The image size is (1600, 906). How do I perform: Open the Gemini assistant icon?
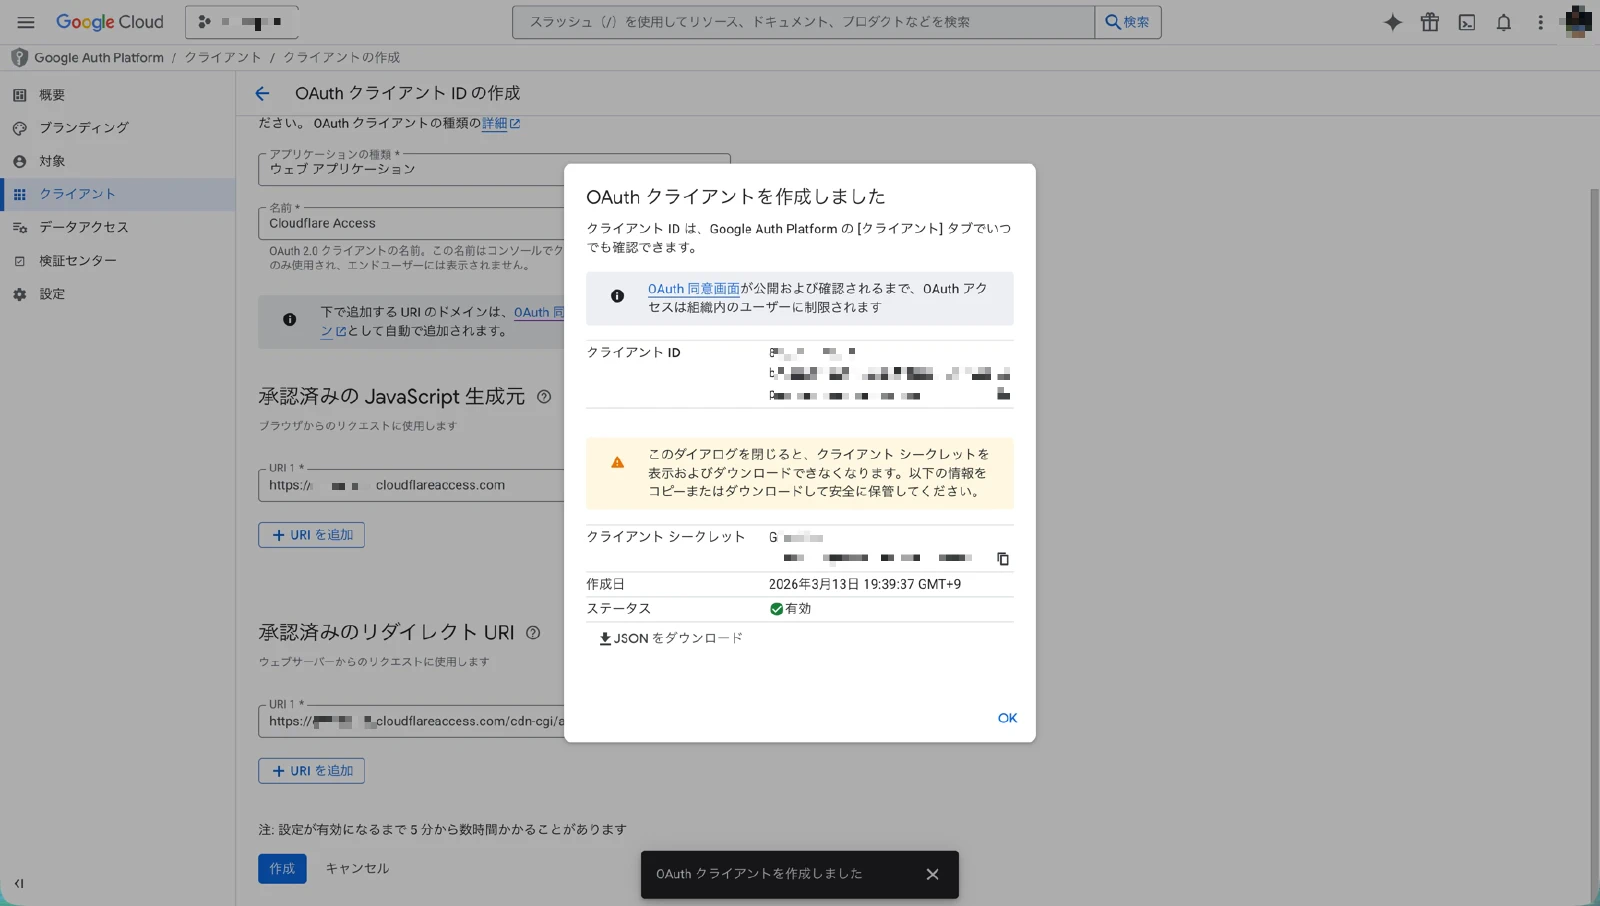(x=1392, y=21)
